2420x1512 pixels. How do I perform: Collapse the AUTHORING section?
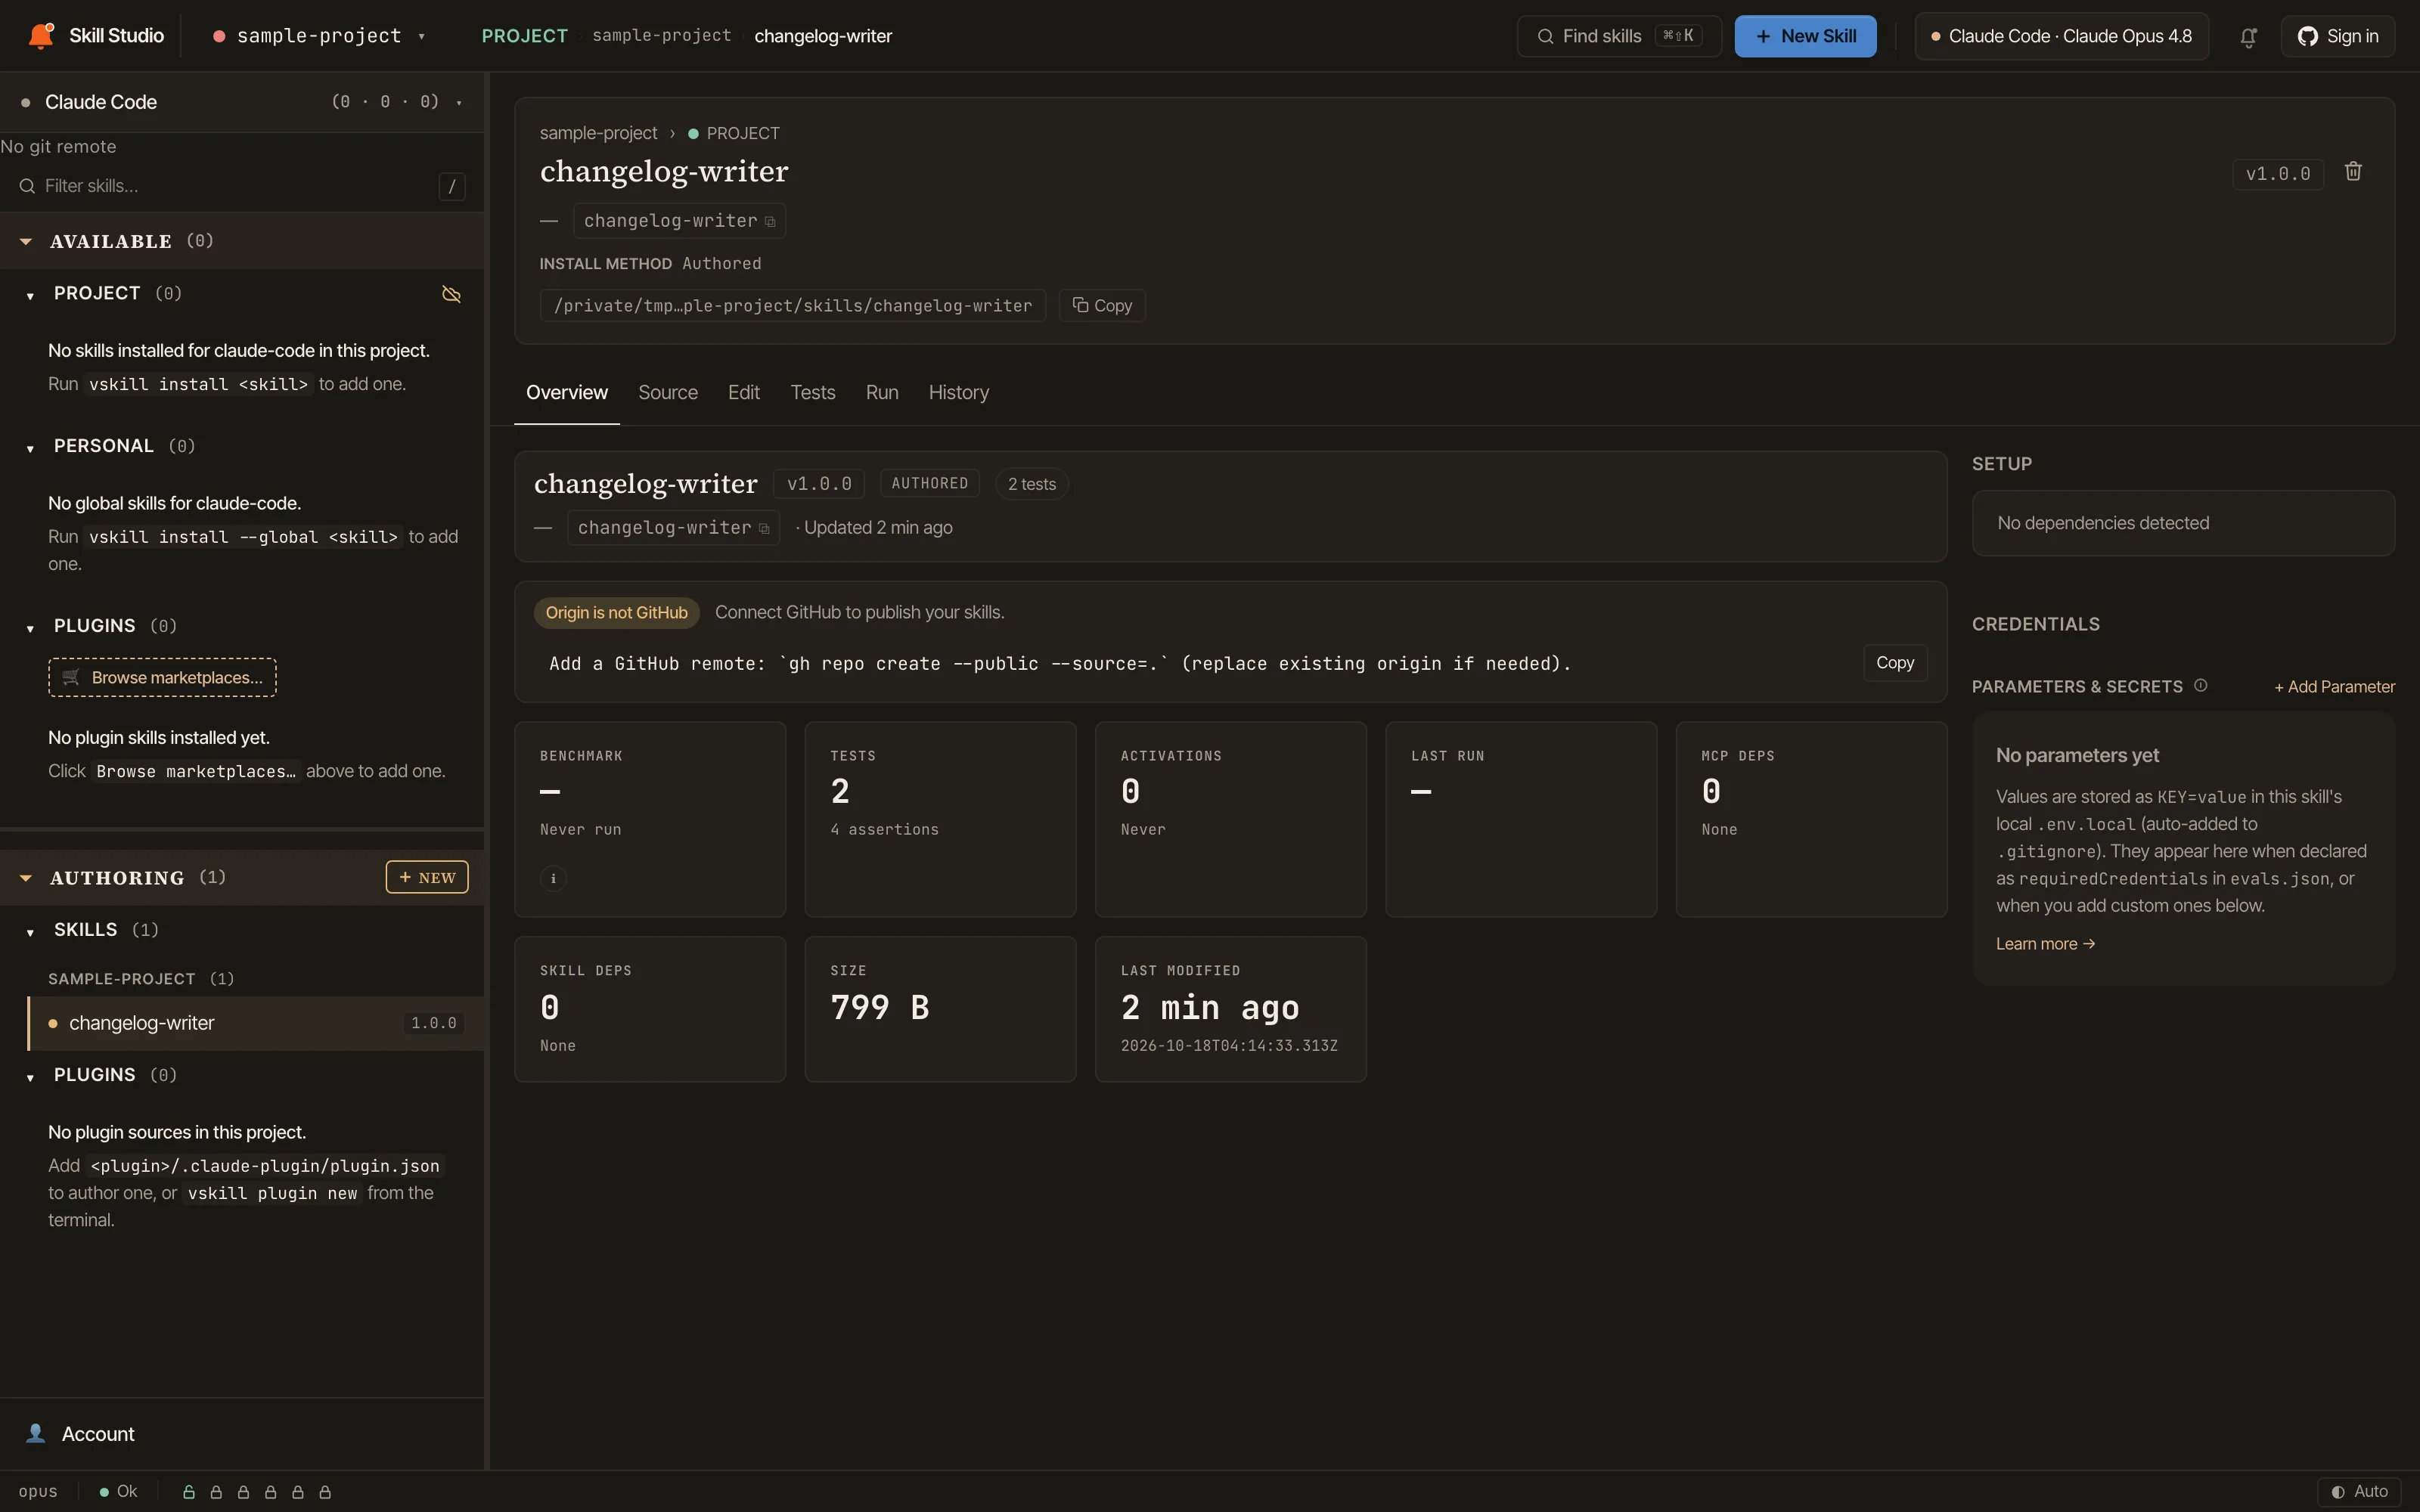26,878
